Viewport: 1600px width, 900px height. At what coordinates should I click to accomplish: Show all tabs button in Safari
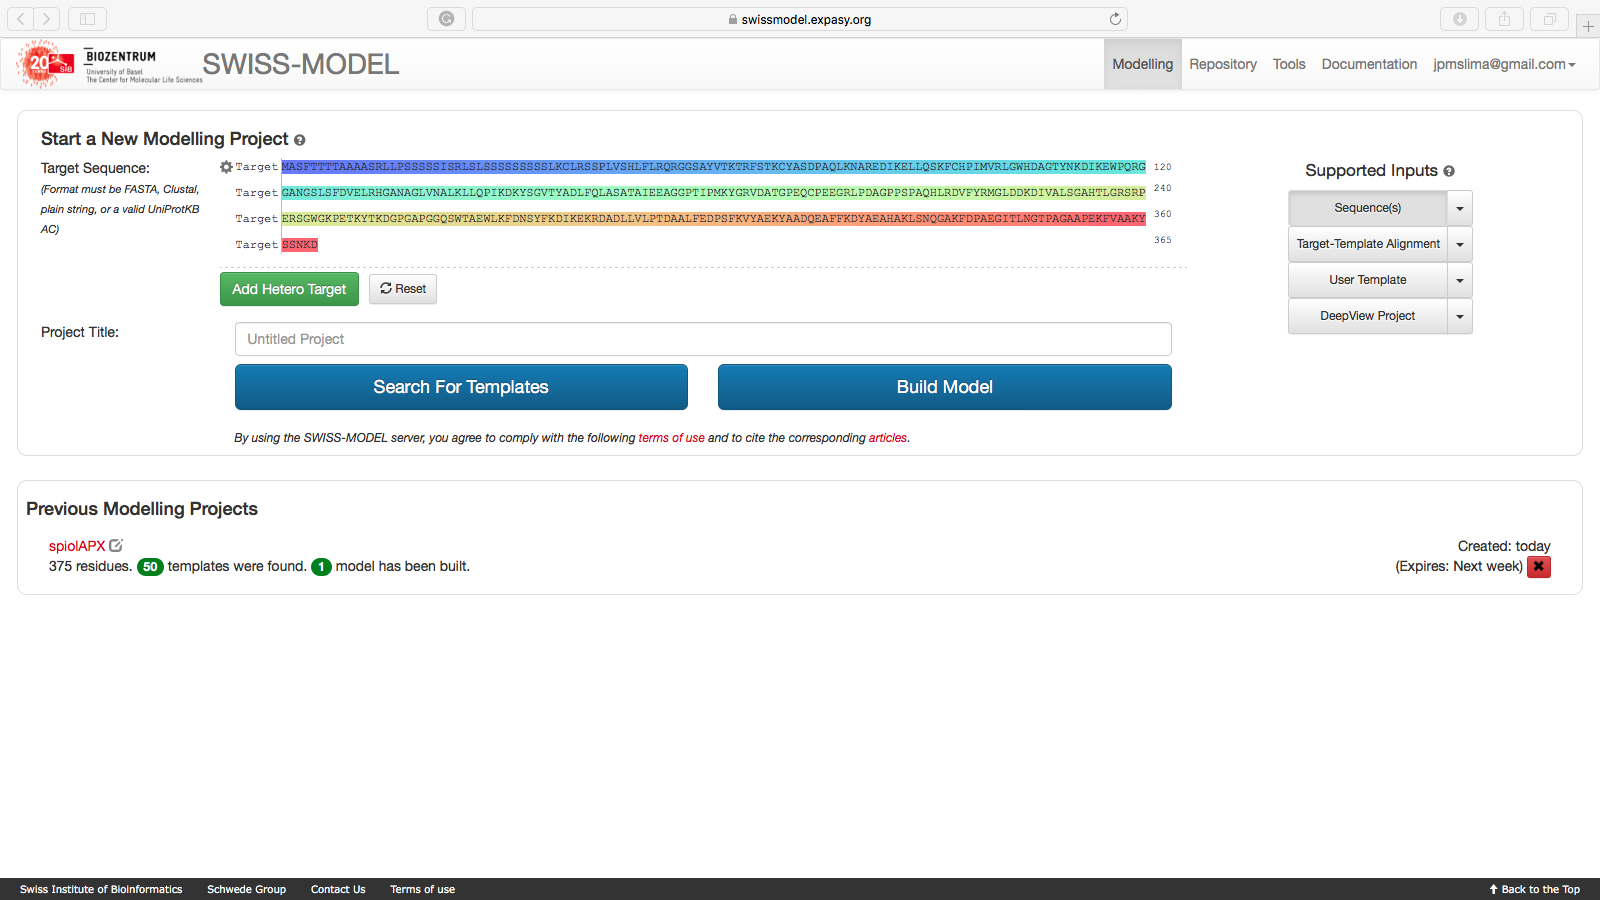click(1549, 19)
